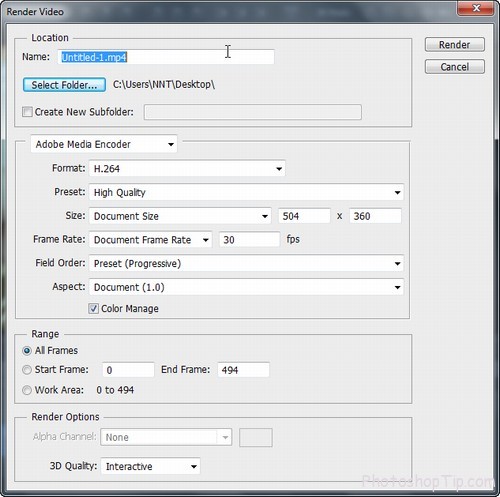500x497 pixels.
Task: Uncheck the Color Manage checkbox
Action: [x=93, y=309]
